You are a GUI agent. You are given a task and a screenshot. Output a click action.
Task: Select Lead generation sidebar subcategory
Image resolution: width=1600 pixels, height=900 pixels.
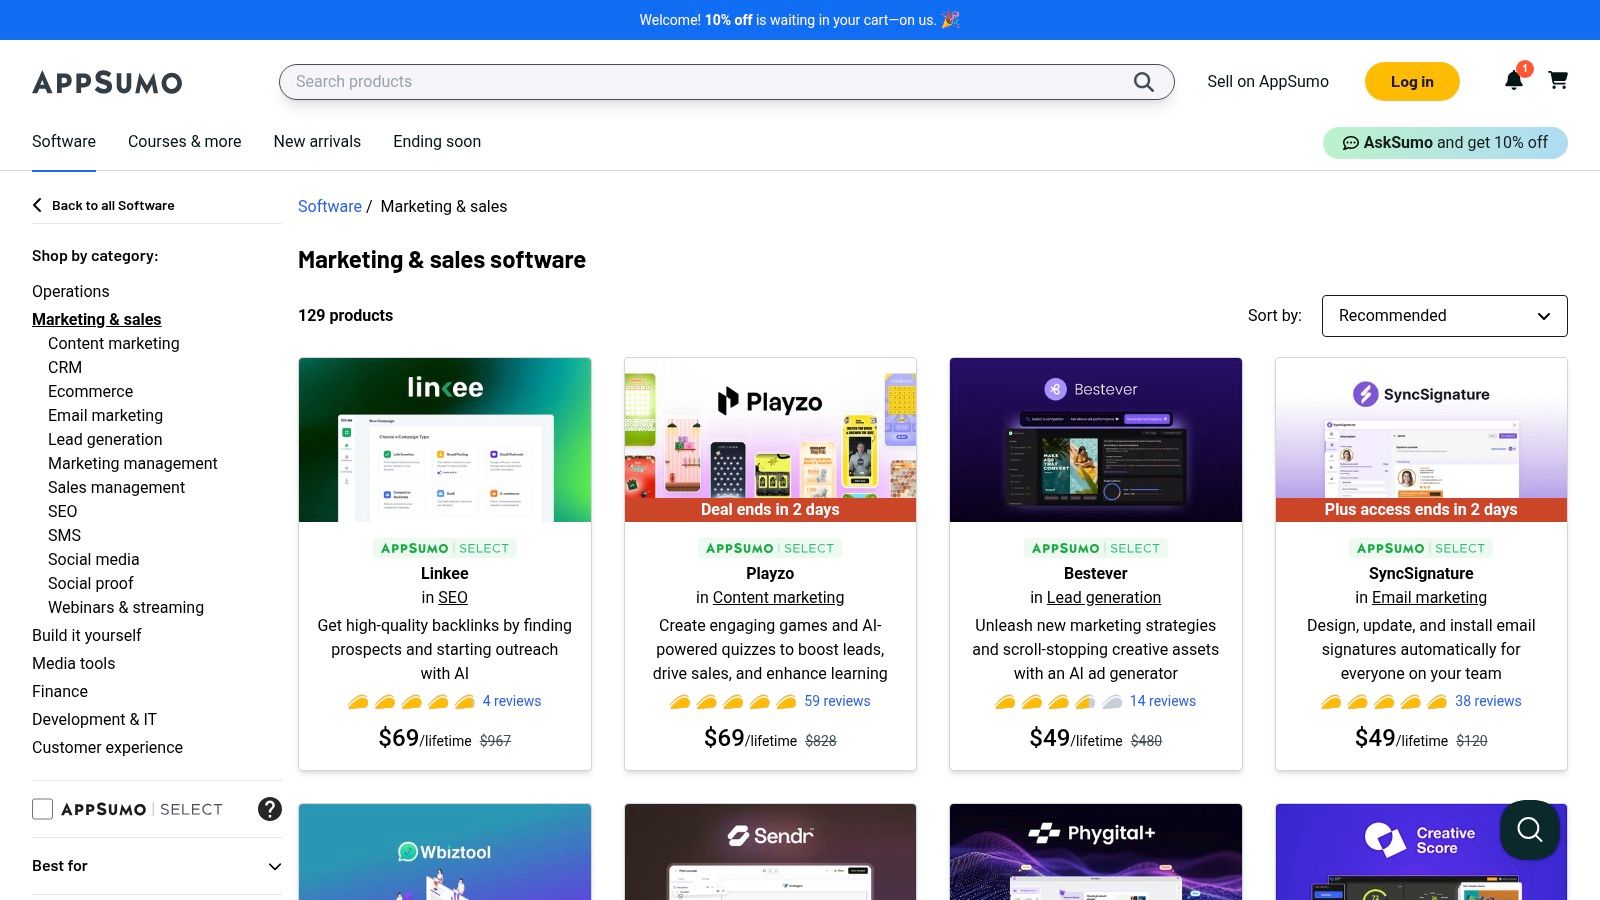point(105,439)
